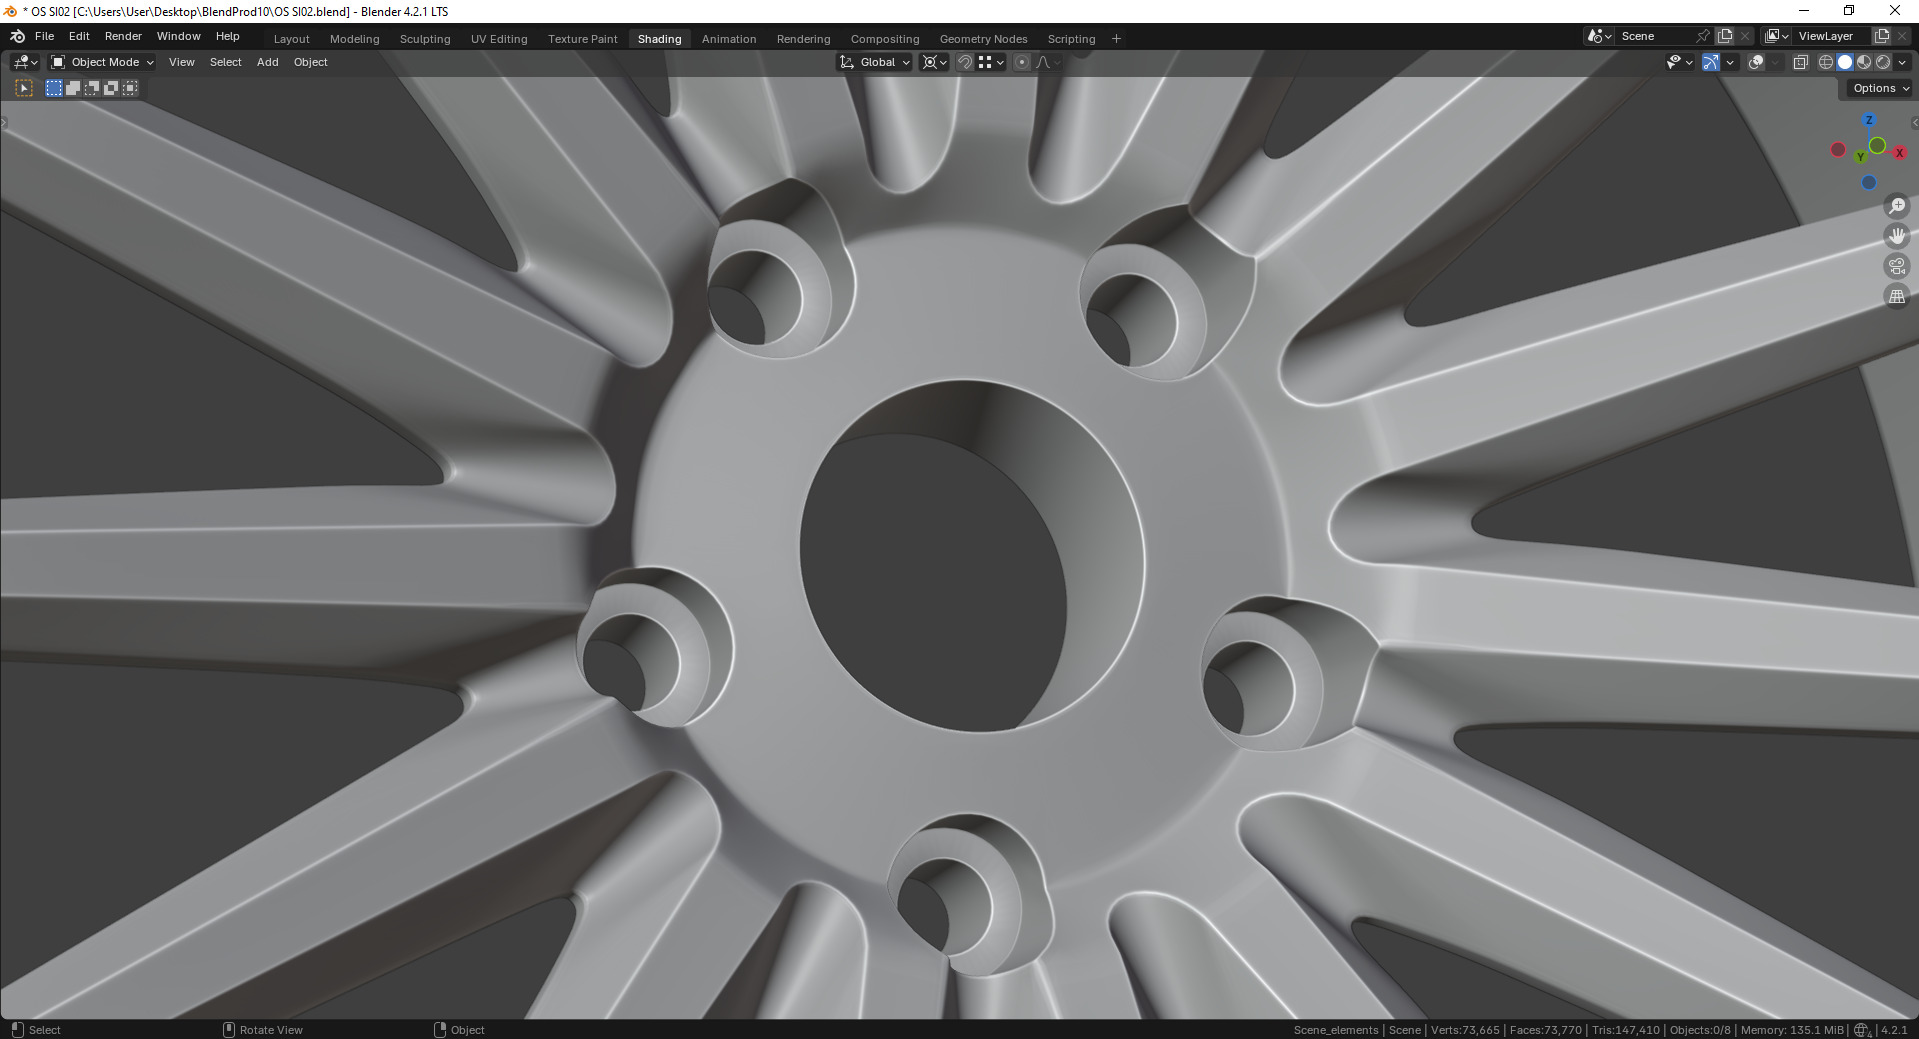
Task: Click the pan hand viewport icon
Action: pos(1897,236)
